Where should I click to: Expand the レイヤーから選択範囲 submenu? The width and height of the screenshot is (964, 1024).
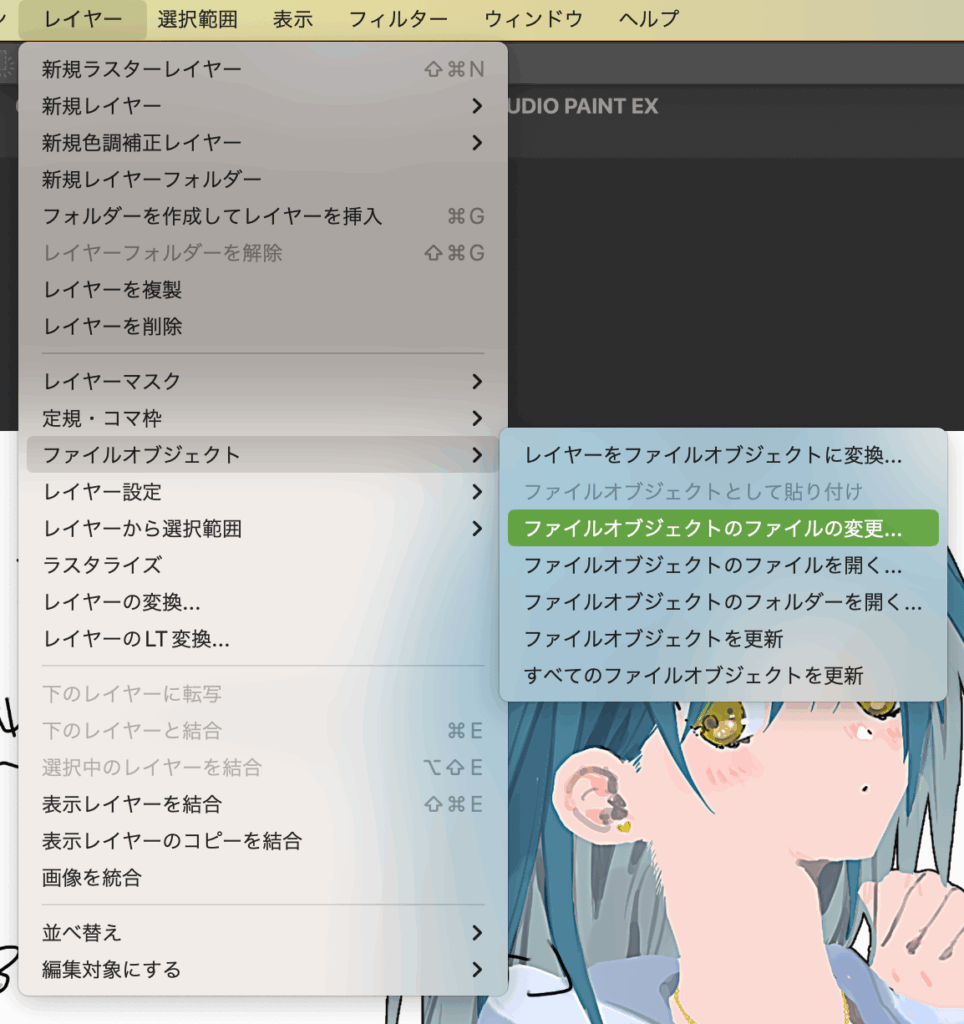(263, 528)
